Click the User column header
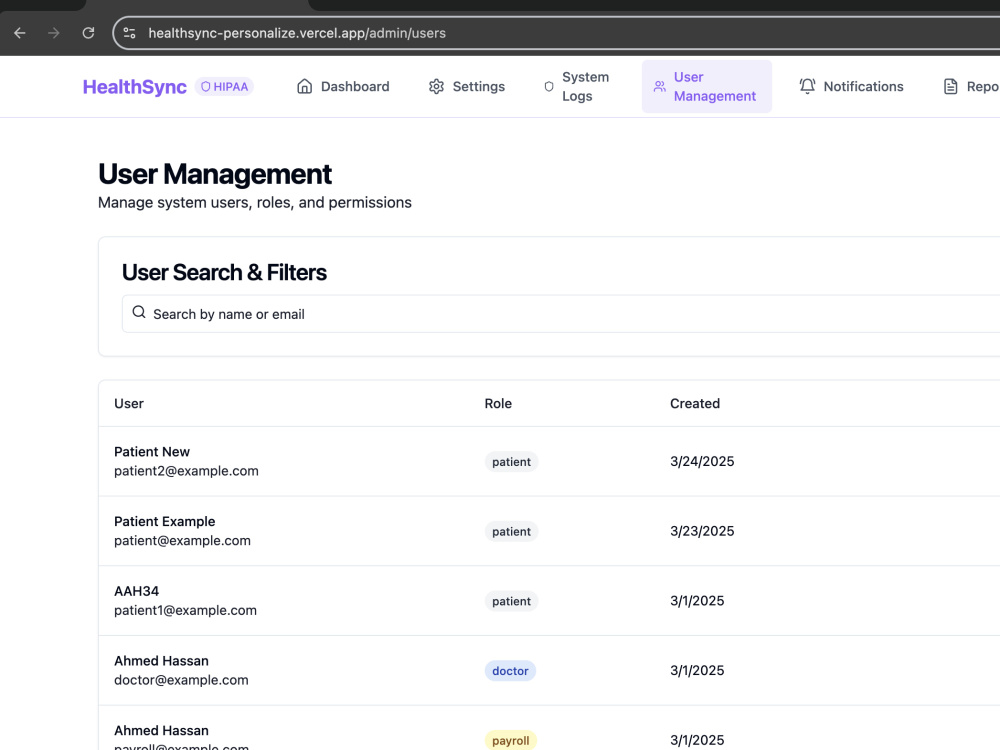Screen dimensions: 1000x750 (x=129, y=404)
